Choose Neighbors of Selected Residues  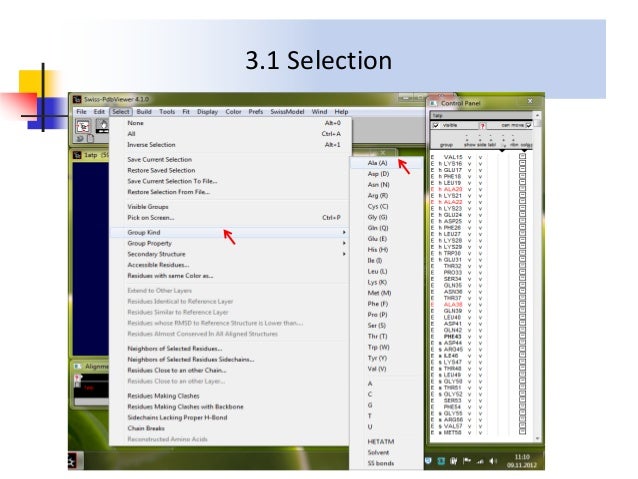[x=230, y=349]
